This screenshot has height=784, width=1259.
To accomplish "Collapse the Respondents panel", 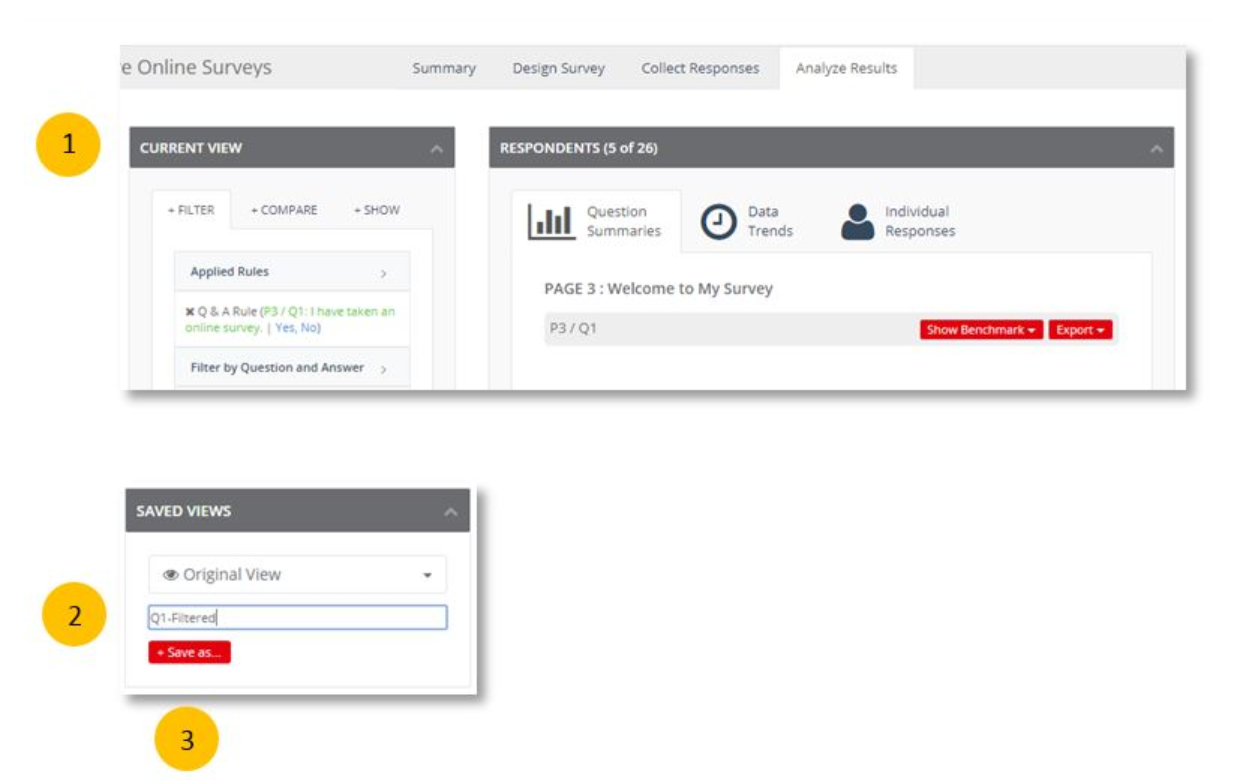I will pyautogui.click(x=1156, y=149).
